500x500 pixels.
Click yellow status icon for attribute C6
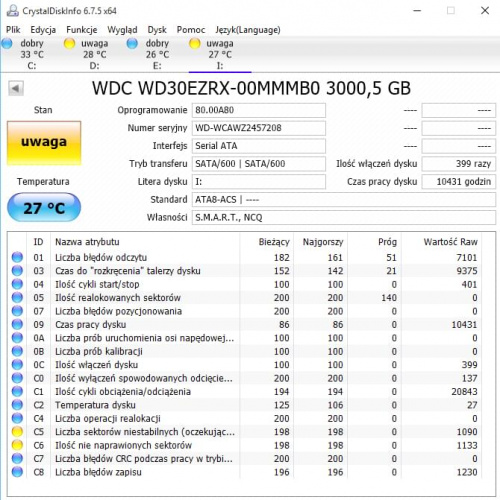click(x=17, y=445)
